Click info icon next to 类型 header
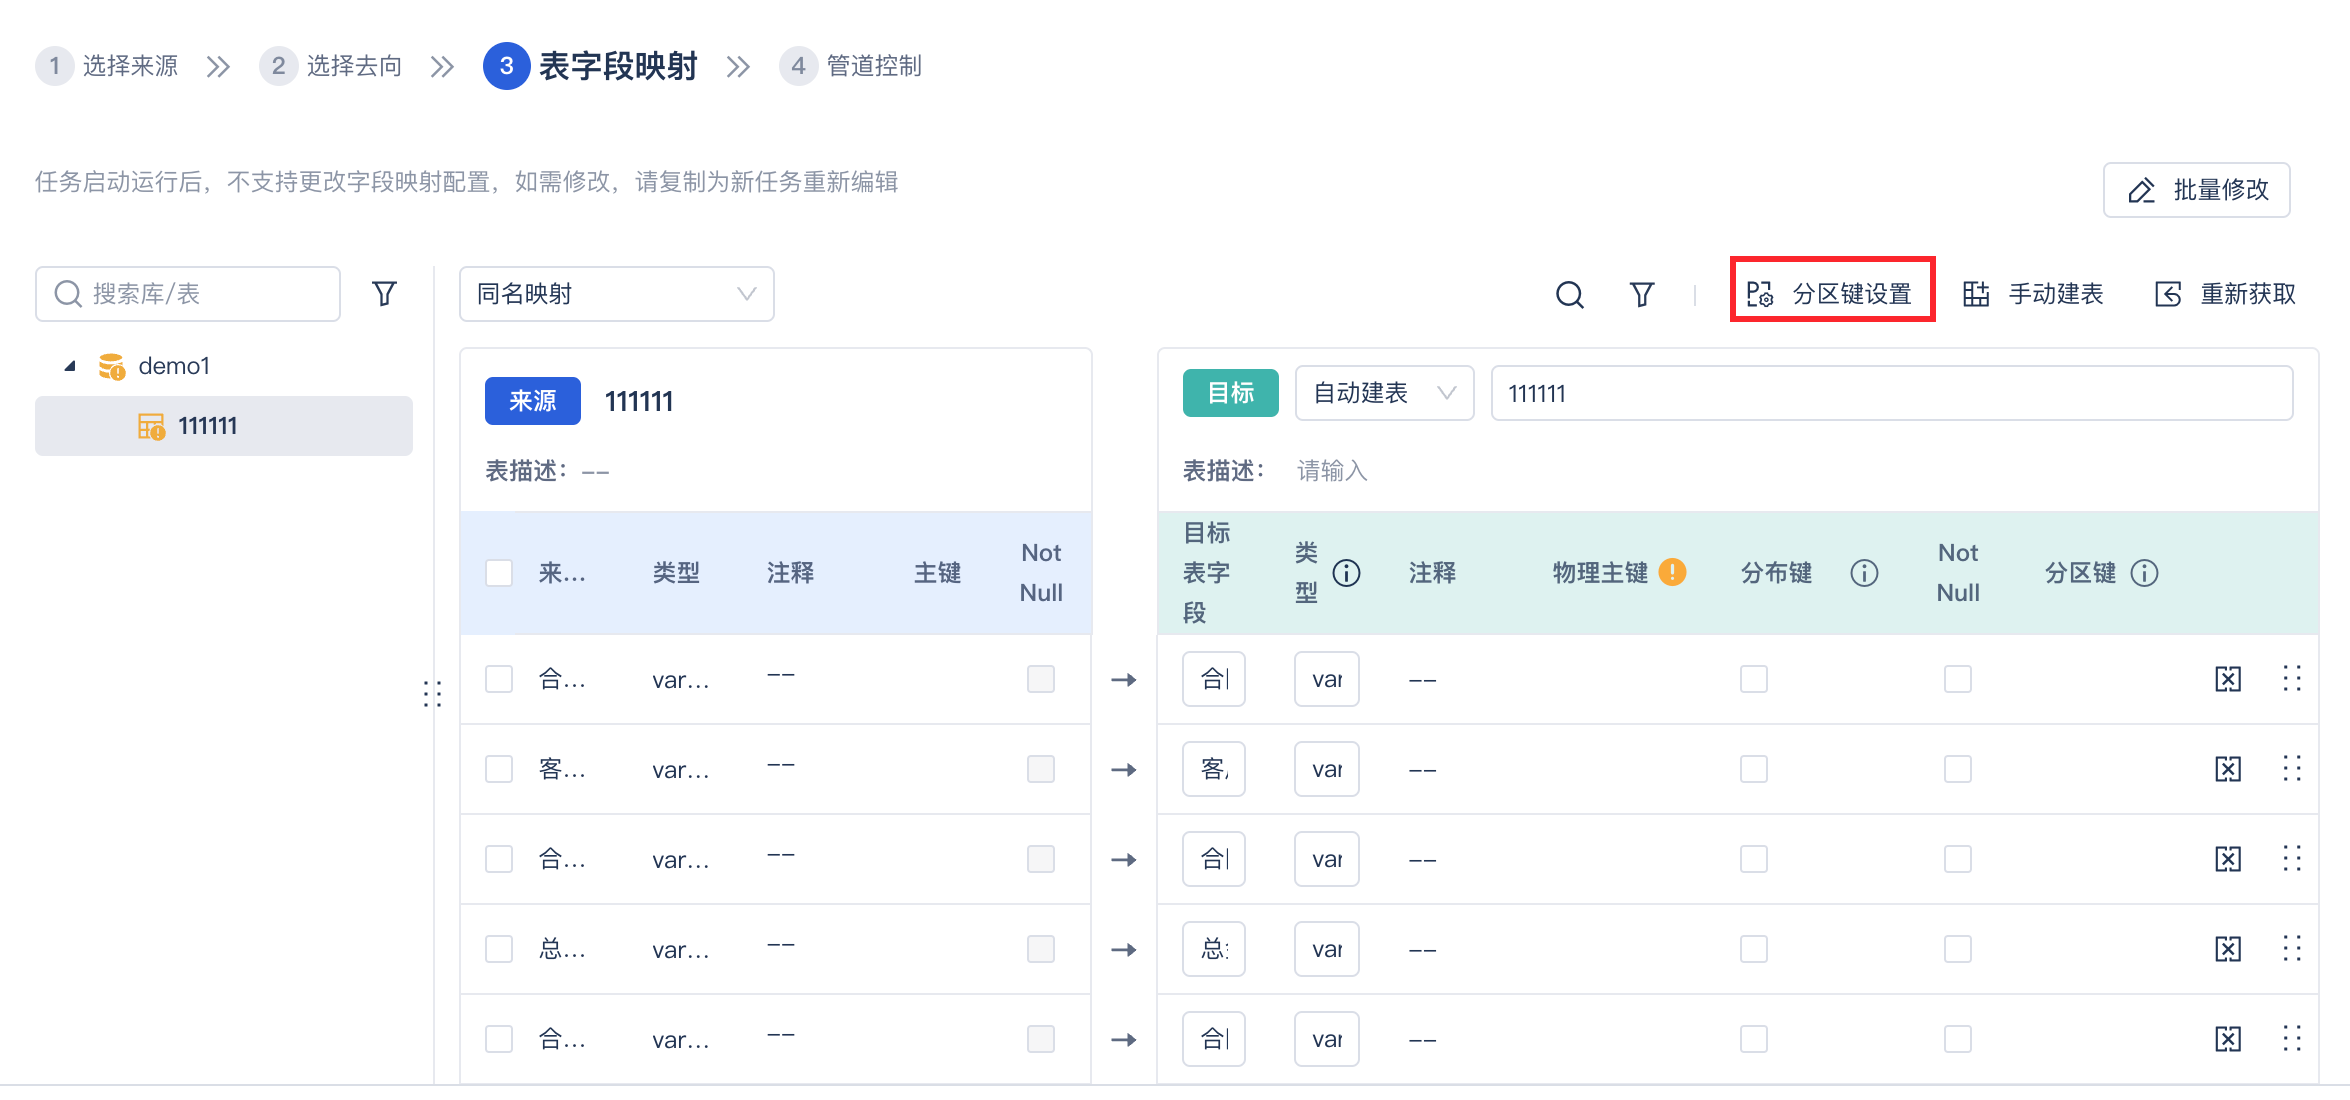 (1346, 573)
